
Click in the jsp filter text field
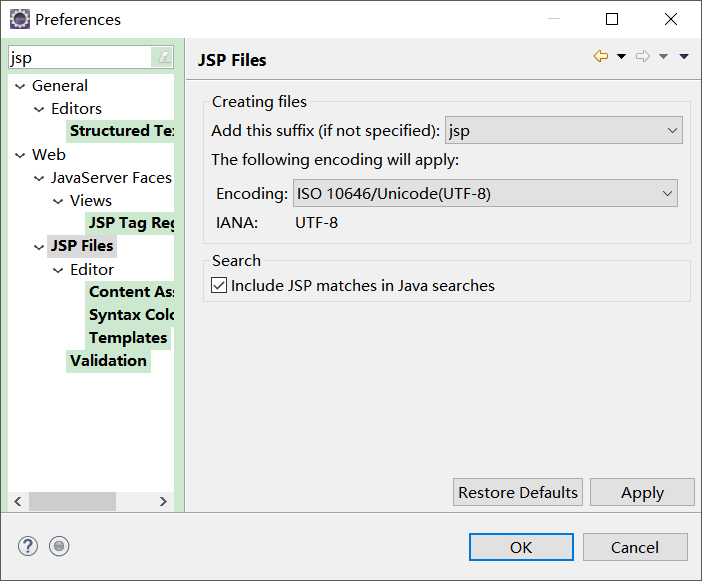click(80, 58)
